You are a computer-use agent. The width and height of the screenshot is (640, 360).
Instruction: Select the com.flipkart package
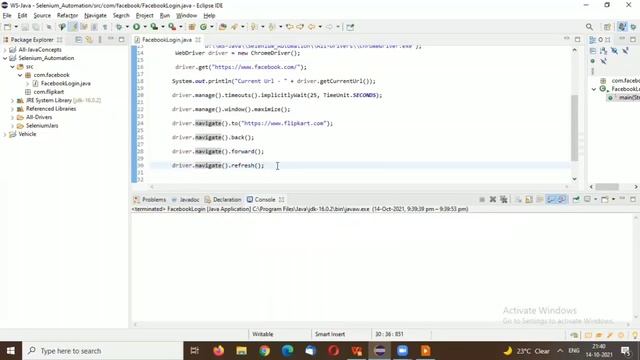pos(49,92)
